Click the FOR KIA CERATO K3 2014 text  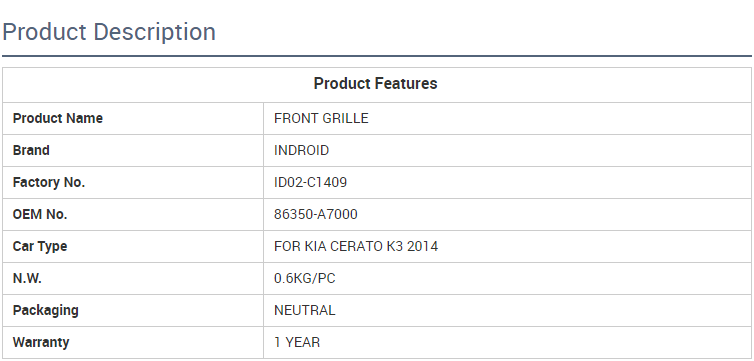click(x=356, y=247)
